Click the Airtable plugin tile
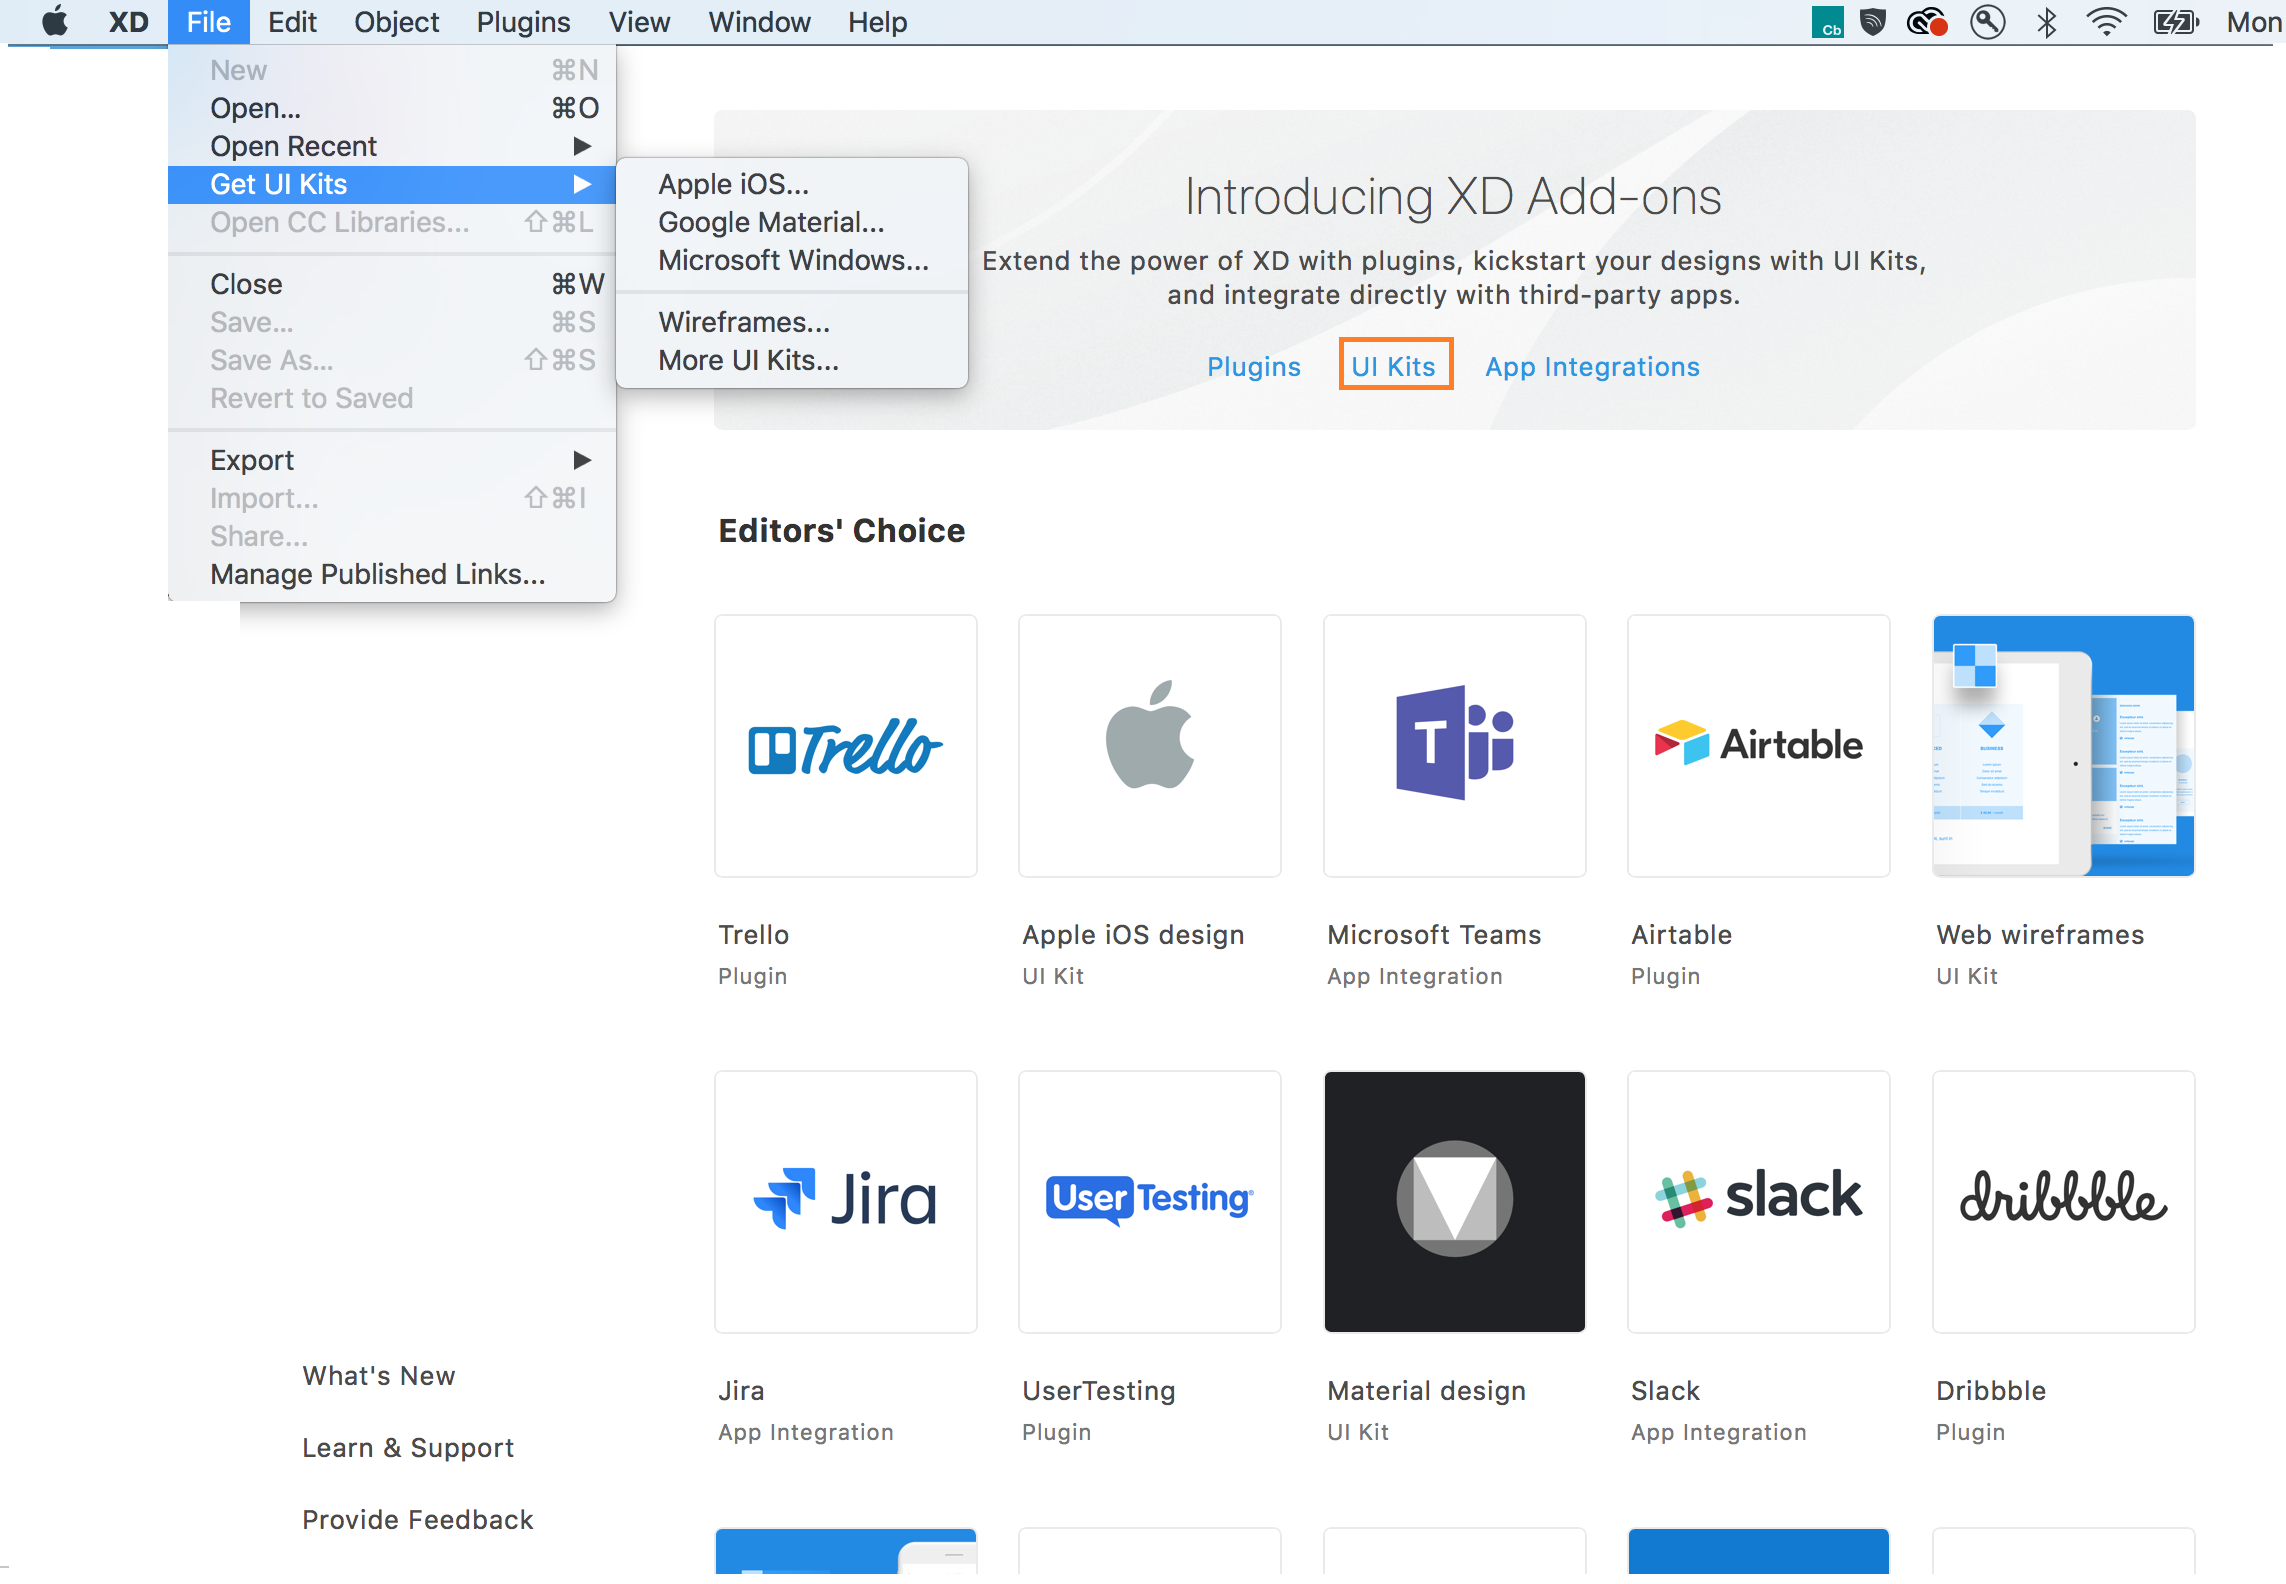Viewport: 2286px width, 1584px height. click(1759, 746)
